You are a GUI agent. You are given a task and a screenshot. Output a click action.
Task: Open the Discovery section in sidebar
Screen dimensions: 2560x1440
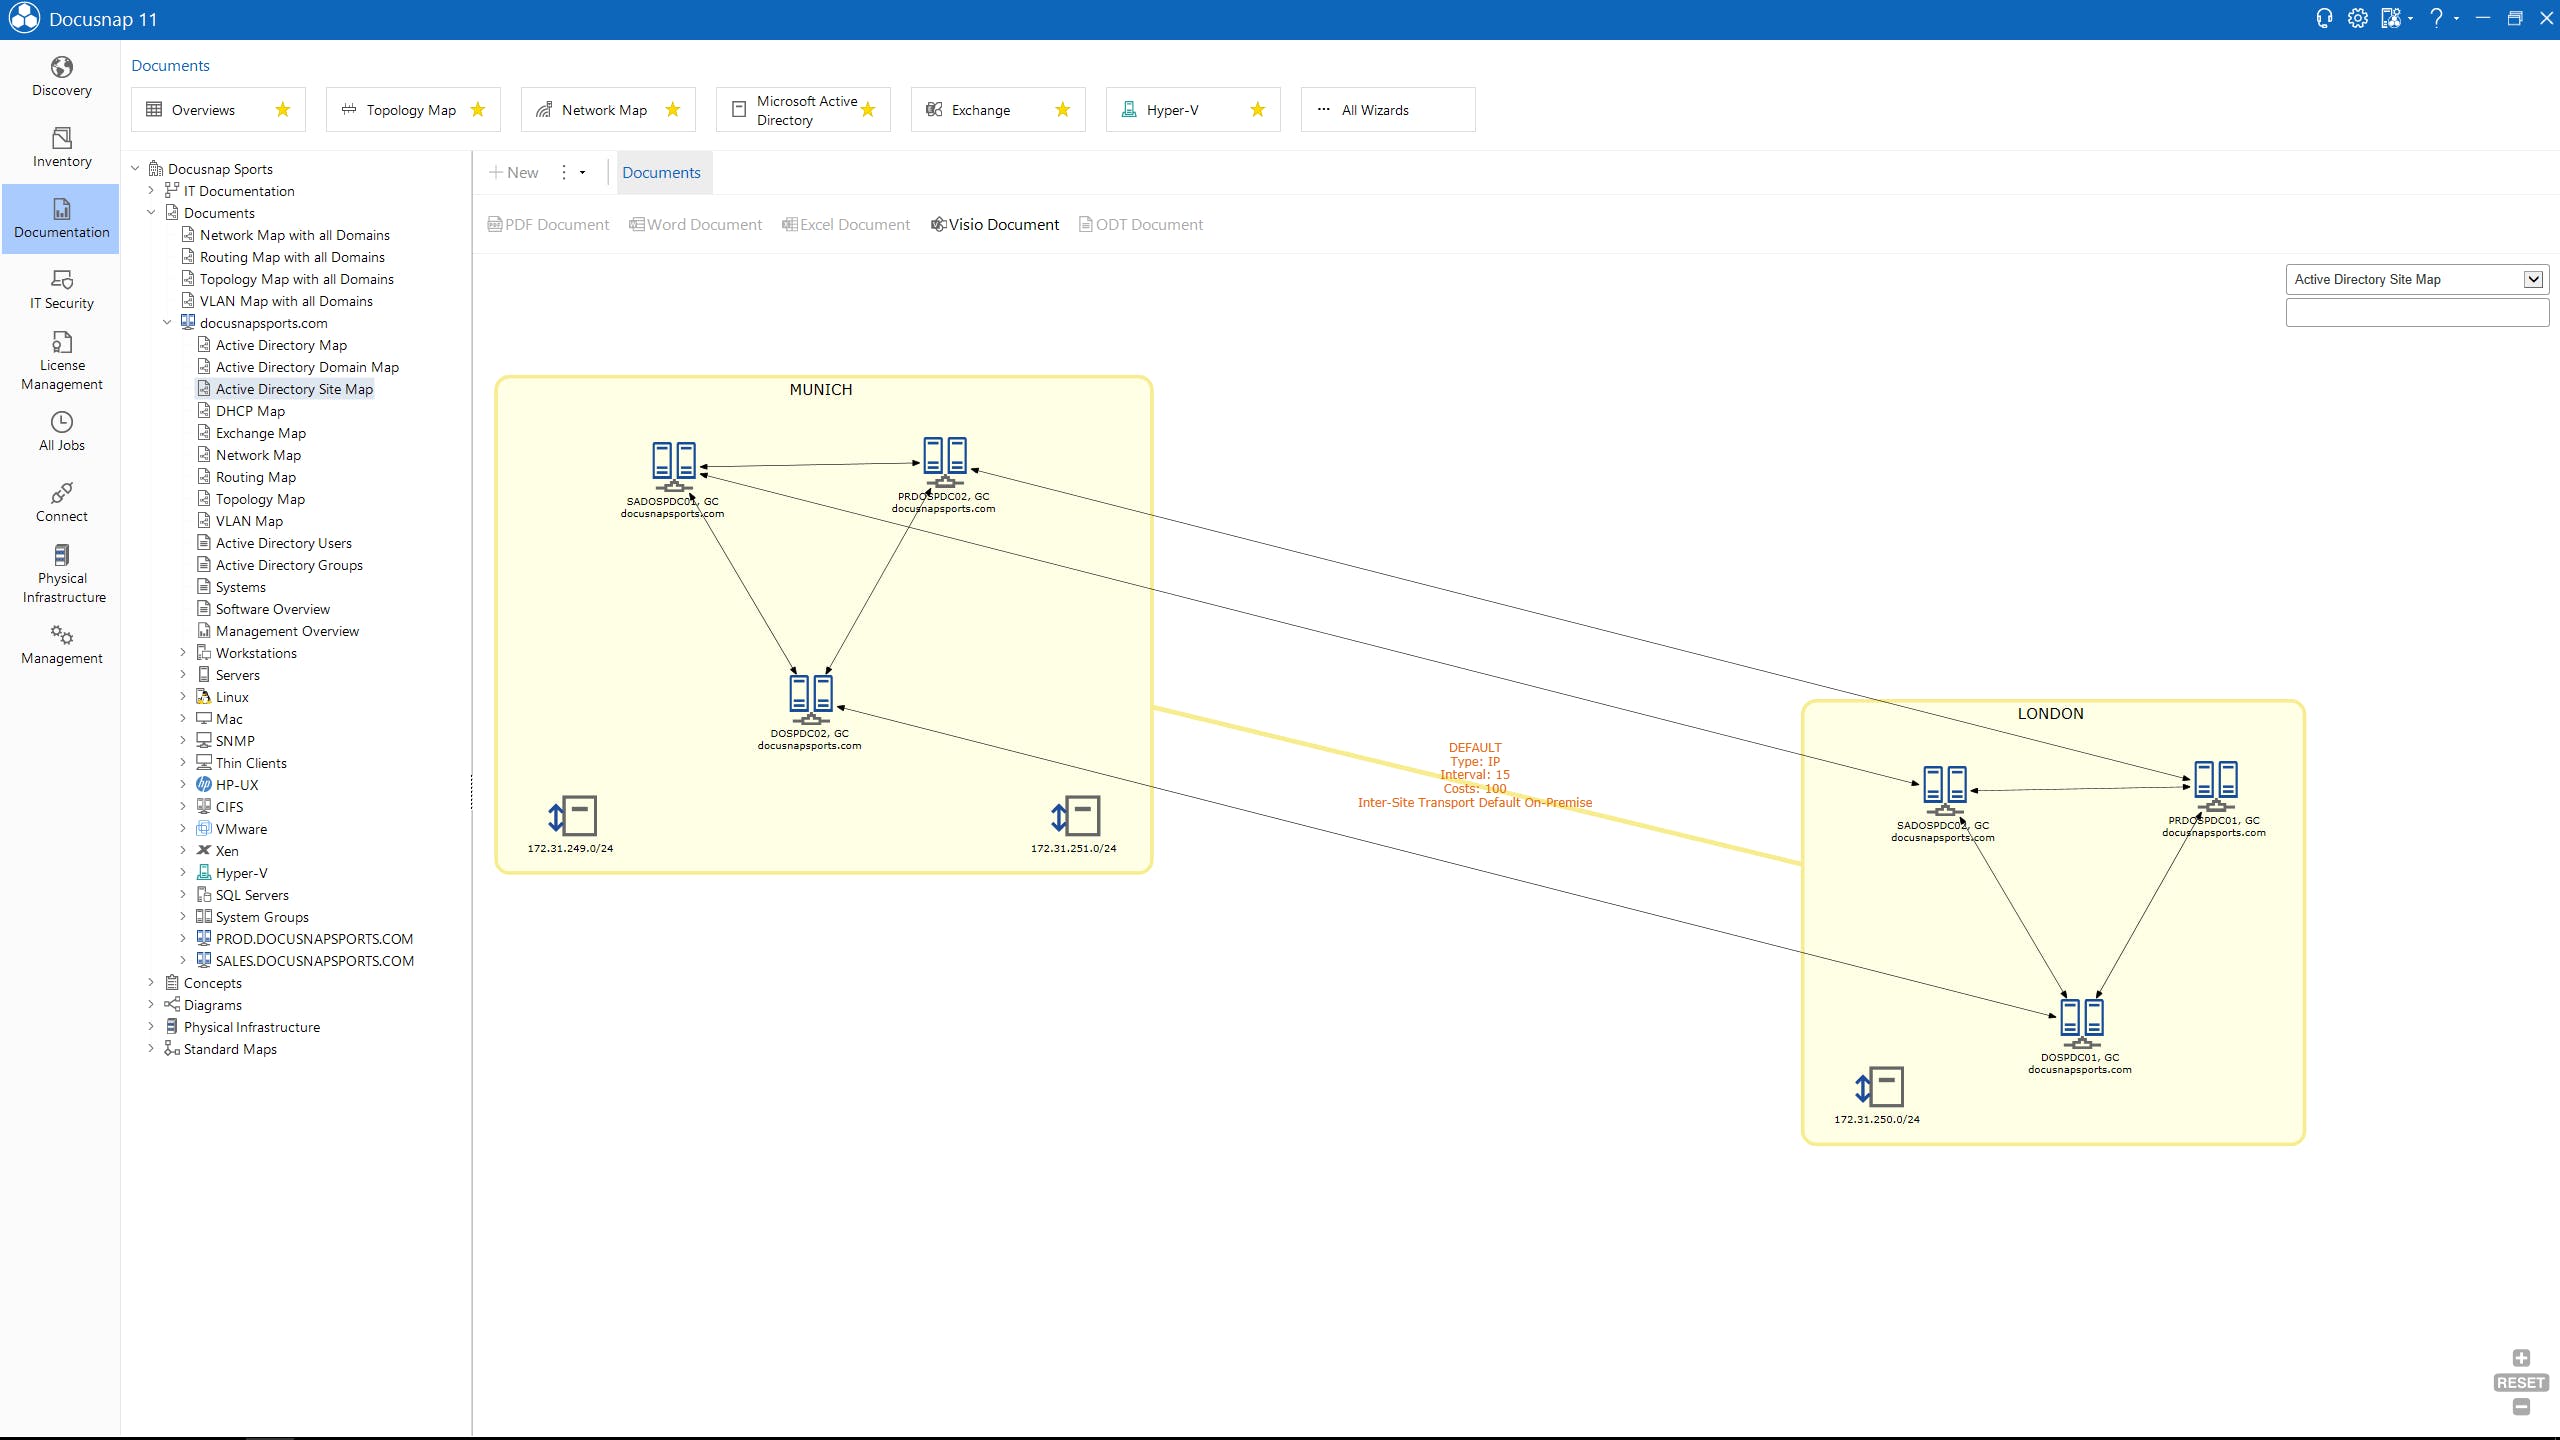pyautogui.click(x=61, y=77)
